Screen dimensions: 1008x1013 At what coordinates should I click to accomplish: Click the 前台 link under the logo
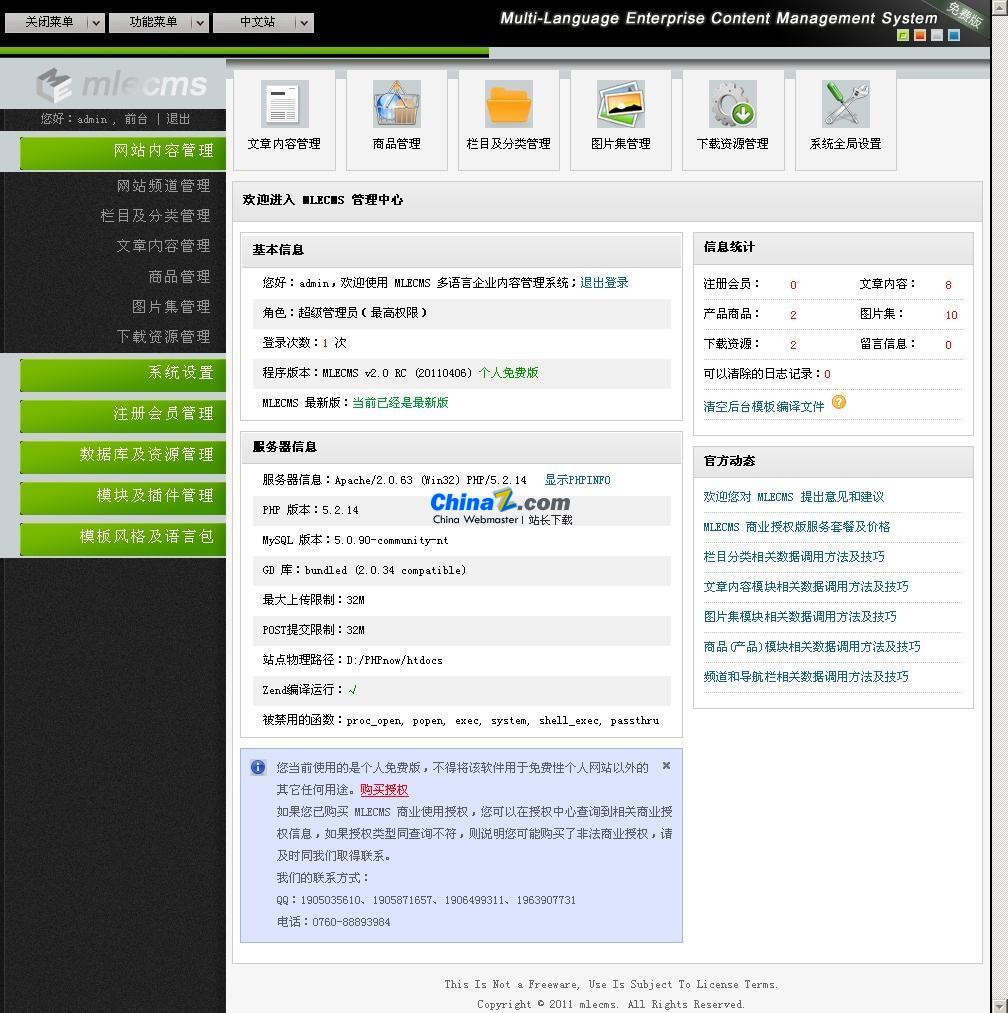click(x=136, y=119)
